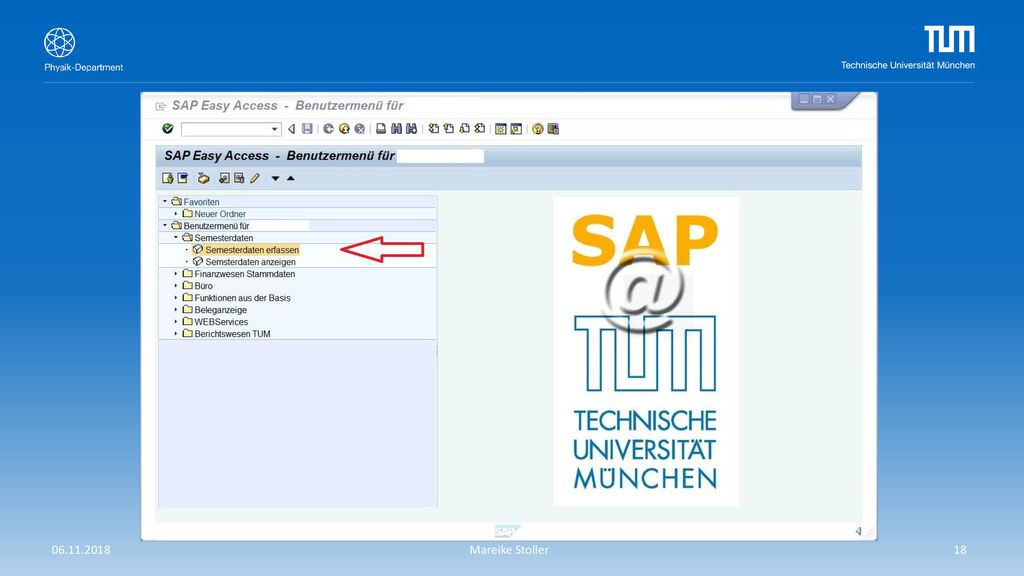1024x576 pixels.
Task: Collapse the Favoriten tree node
Action: pyautogui.click(x=165, y=202)
